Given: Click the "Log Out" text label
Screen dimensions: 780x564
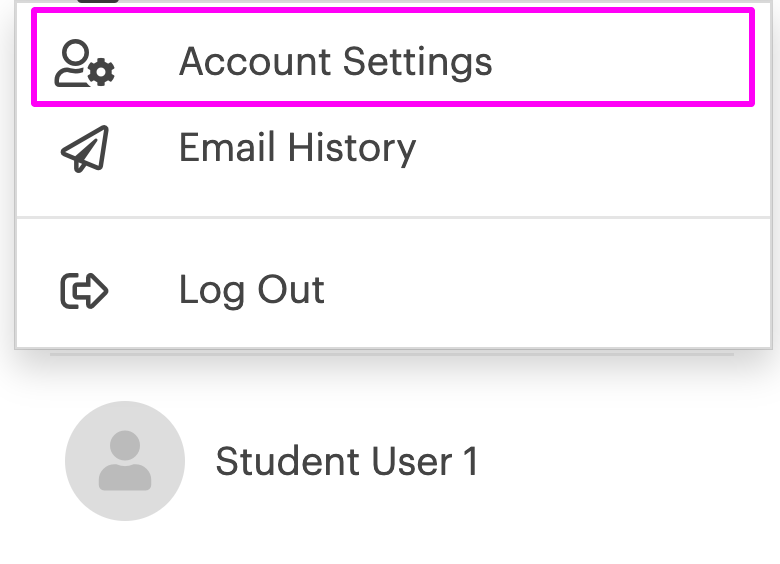Looking at the screenshot, I should point(251,290).
